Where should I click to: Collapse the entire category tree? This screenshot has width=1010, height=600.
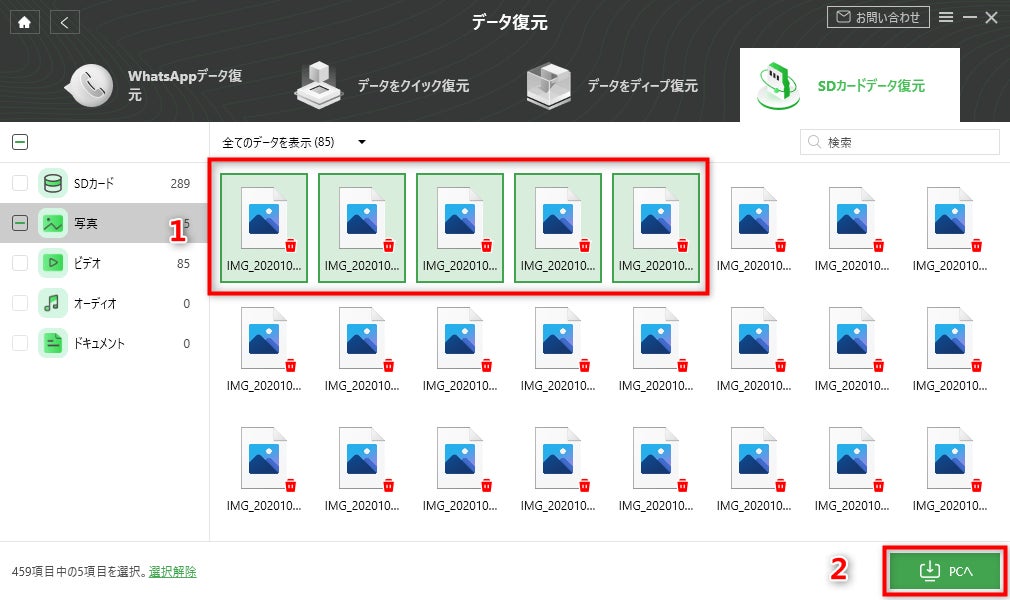click(20, 142)
